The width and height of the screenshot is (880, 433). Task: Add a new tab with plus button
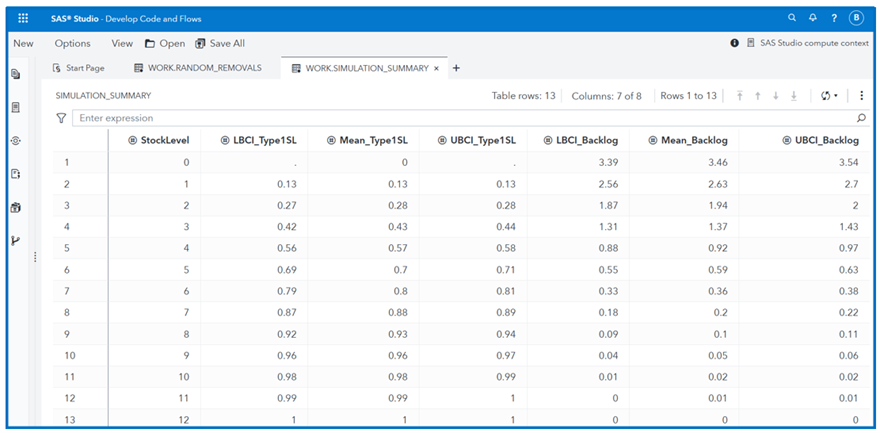click(x=456, y=68)
